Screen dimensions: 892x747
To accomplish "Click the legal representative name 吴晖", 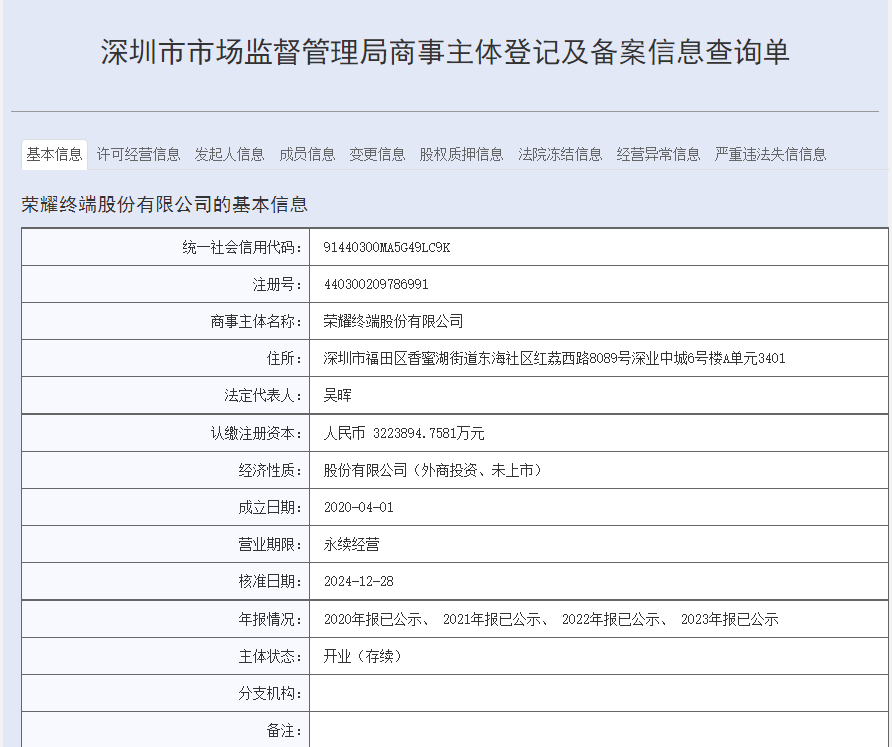I will pyautogui.click(x=336, y=394).
